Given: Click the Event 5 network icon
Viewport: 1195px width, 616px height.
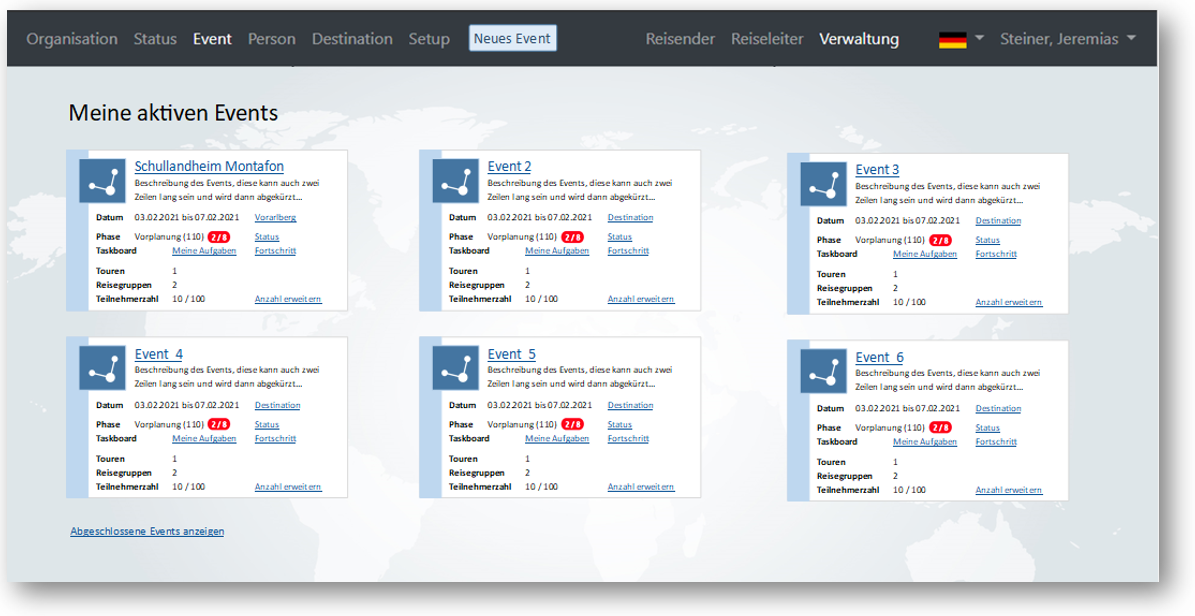Looking at the screenshot, I should 455,368.
